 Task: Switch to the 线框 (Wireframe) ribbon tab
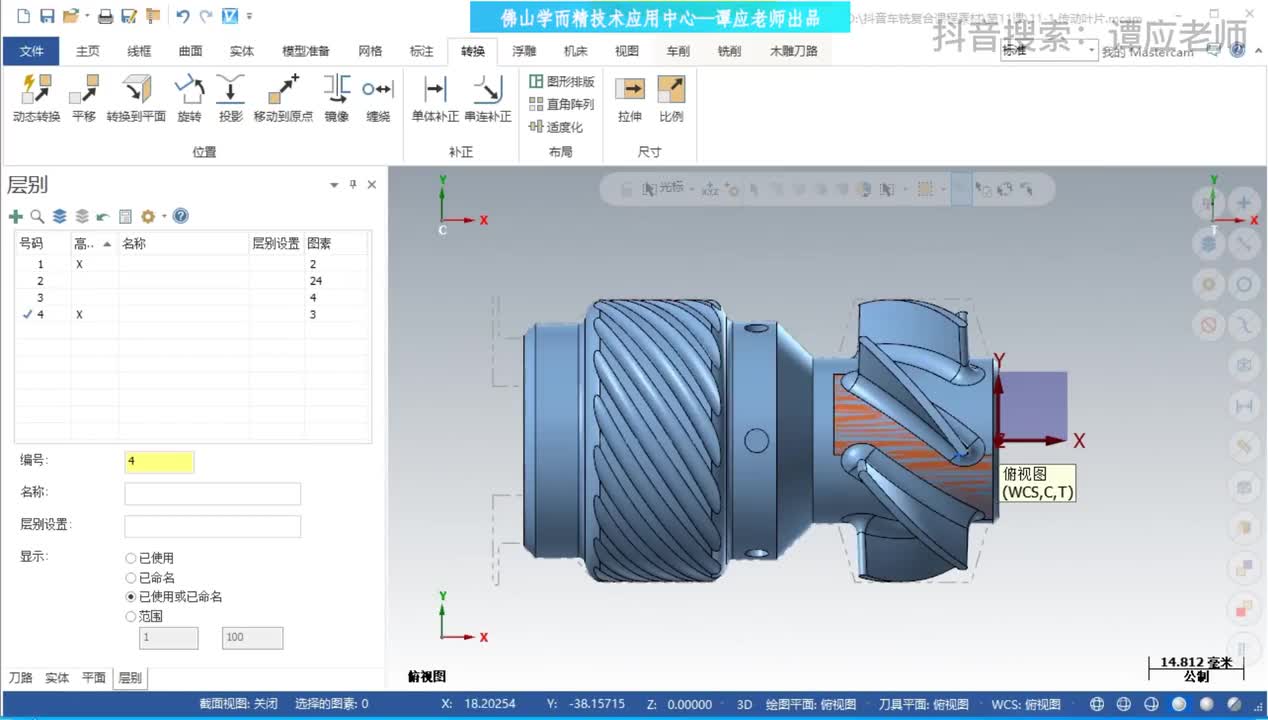click(x=140, y=51)
